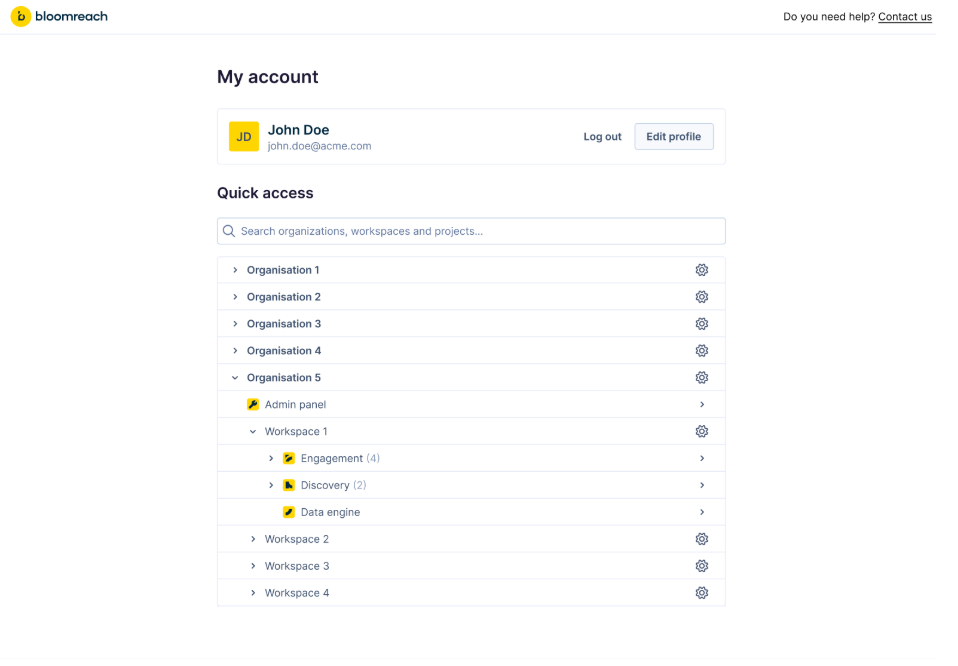Click the Engagement (4) label
This screenshot has width=958, height=666.
click(340, 458)
